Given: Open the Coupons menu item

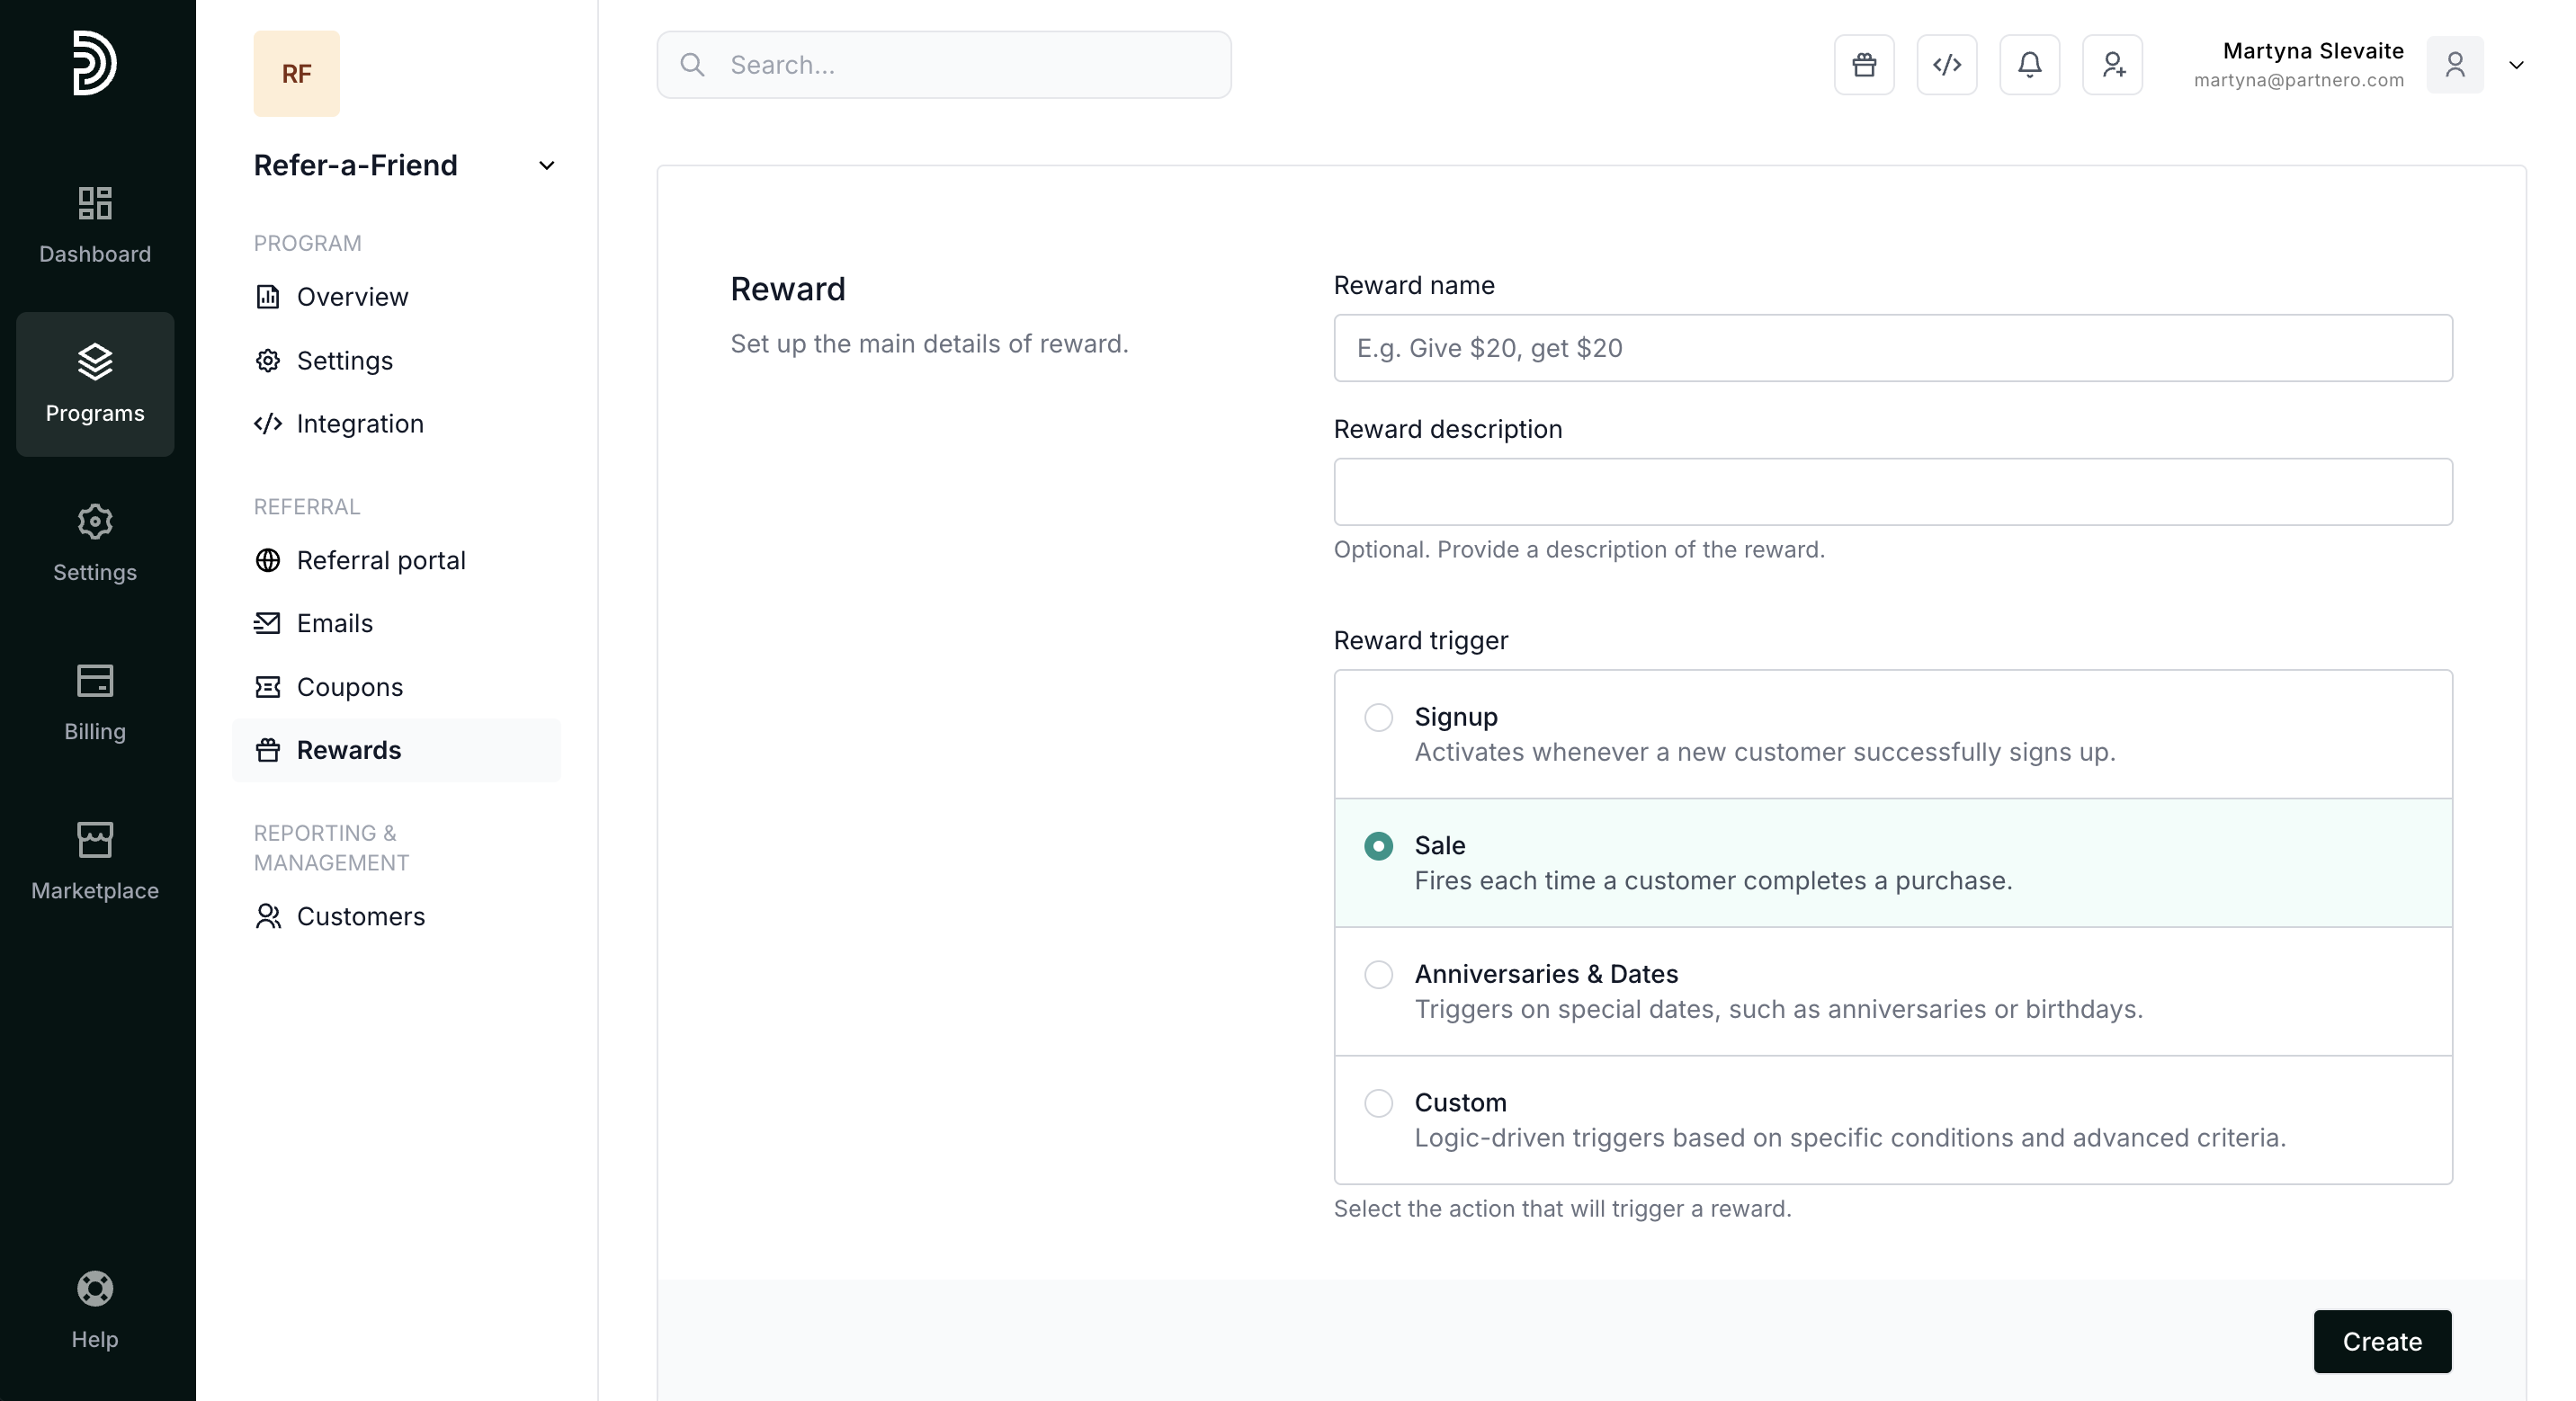Looking at the screenshot, I should pos(349,687).
